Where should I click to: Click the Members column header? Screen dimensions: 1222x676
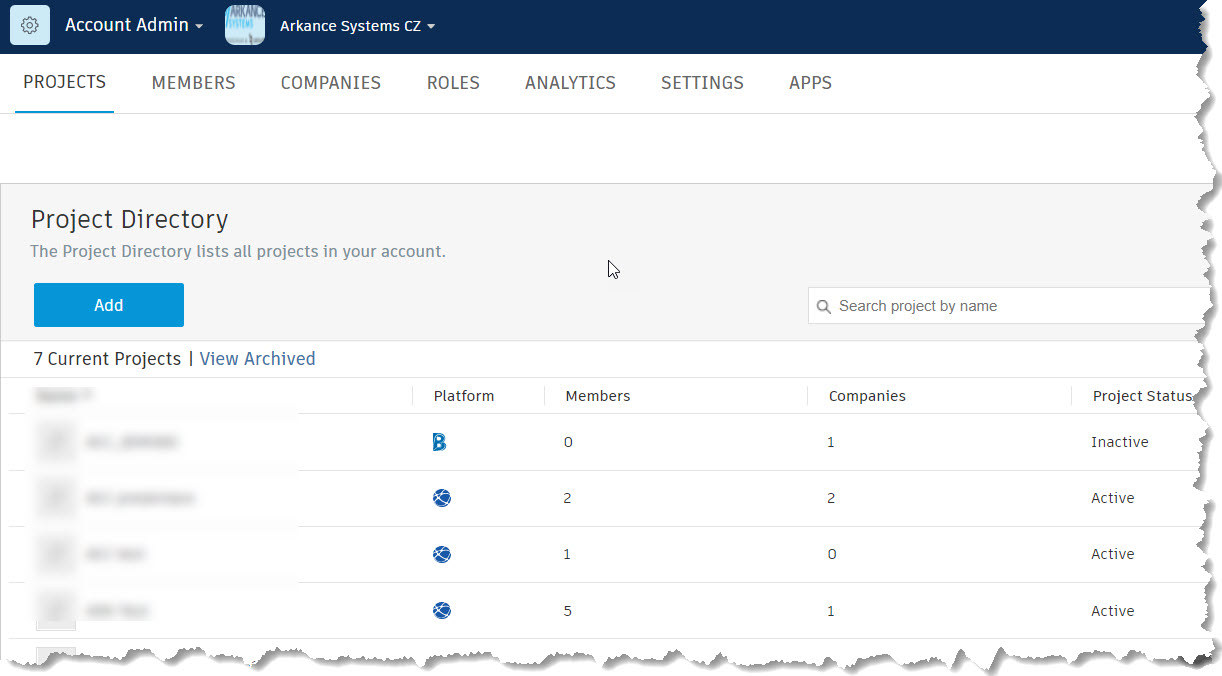point(598,396)
